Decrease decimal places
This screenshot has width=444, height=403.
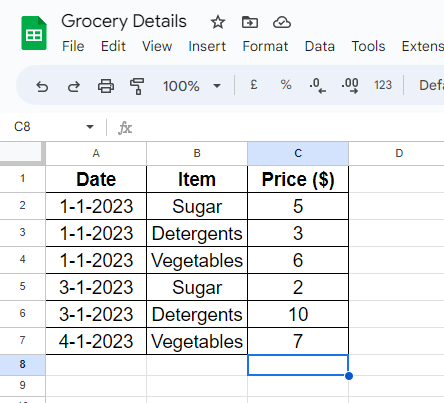coord(318,86)
